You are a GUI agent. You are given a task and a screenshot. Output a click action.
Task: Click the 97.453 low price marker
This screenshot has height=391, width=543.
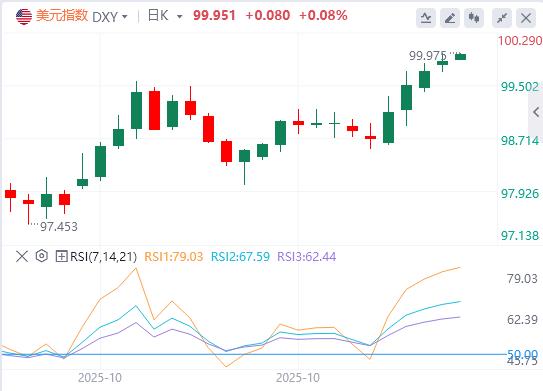point(59,227)
